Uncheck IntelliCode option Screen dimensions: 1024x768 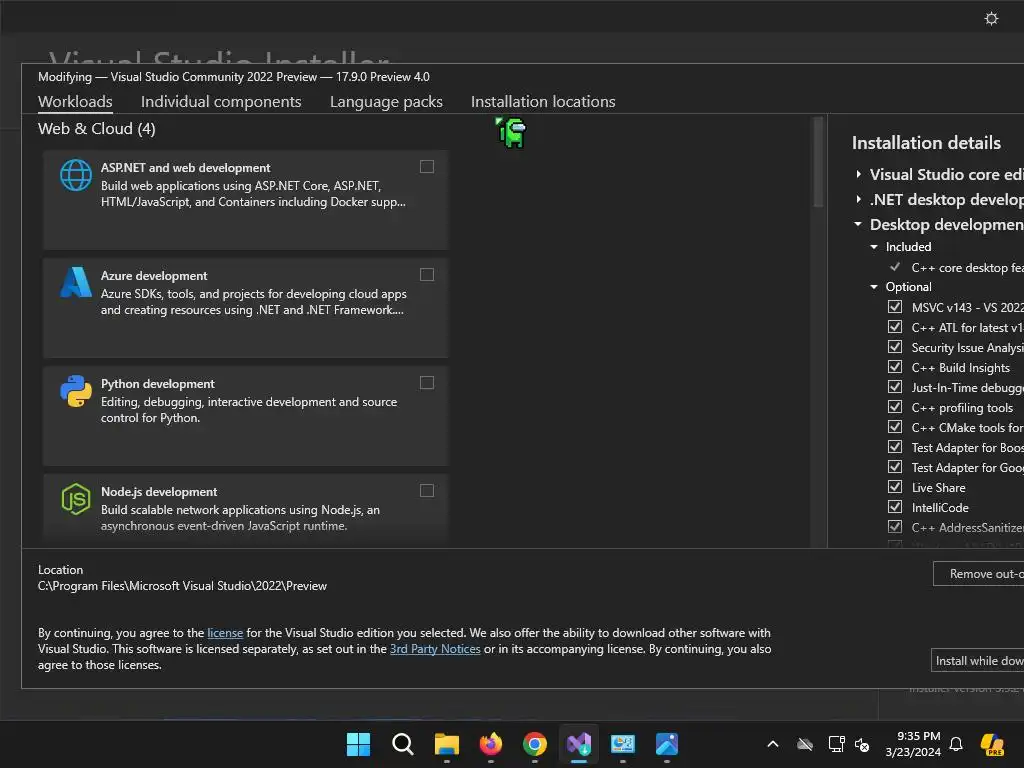(x=895, y=507)
